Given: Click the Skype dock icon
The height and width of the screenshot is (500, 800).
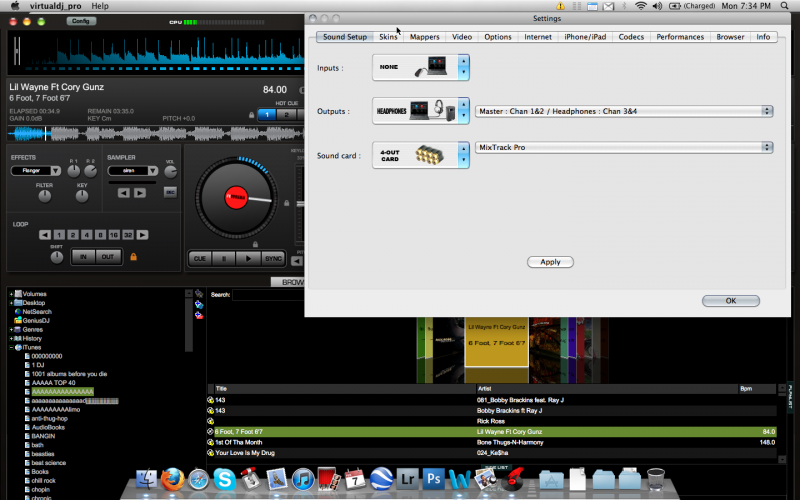Looking at the screenshot, I should coord(224,479).
